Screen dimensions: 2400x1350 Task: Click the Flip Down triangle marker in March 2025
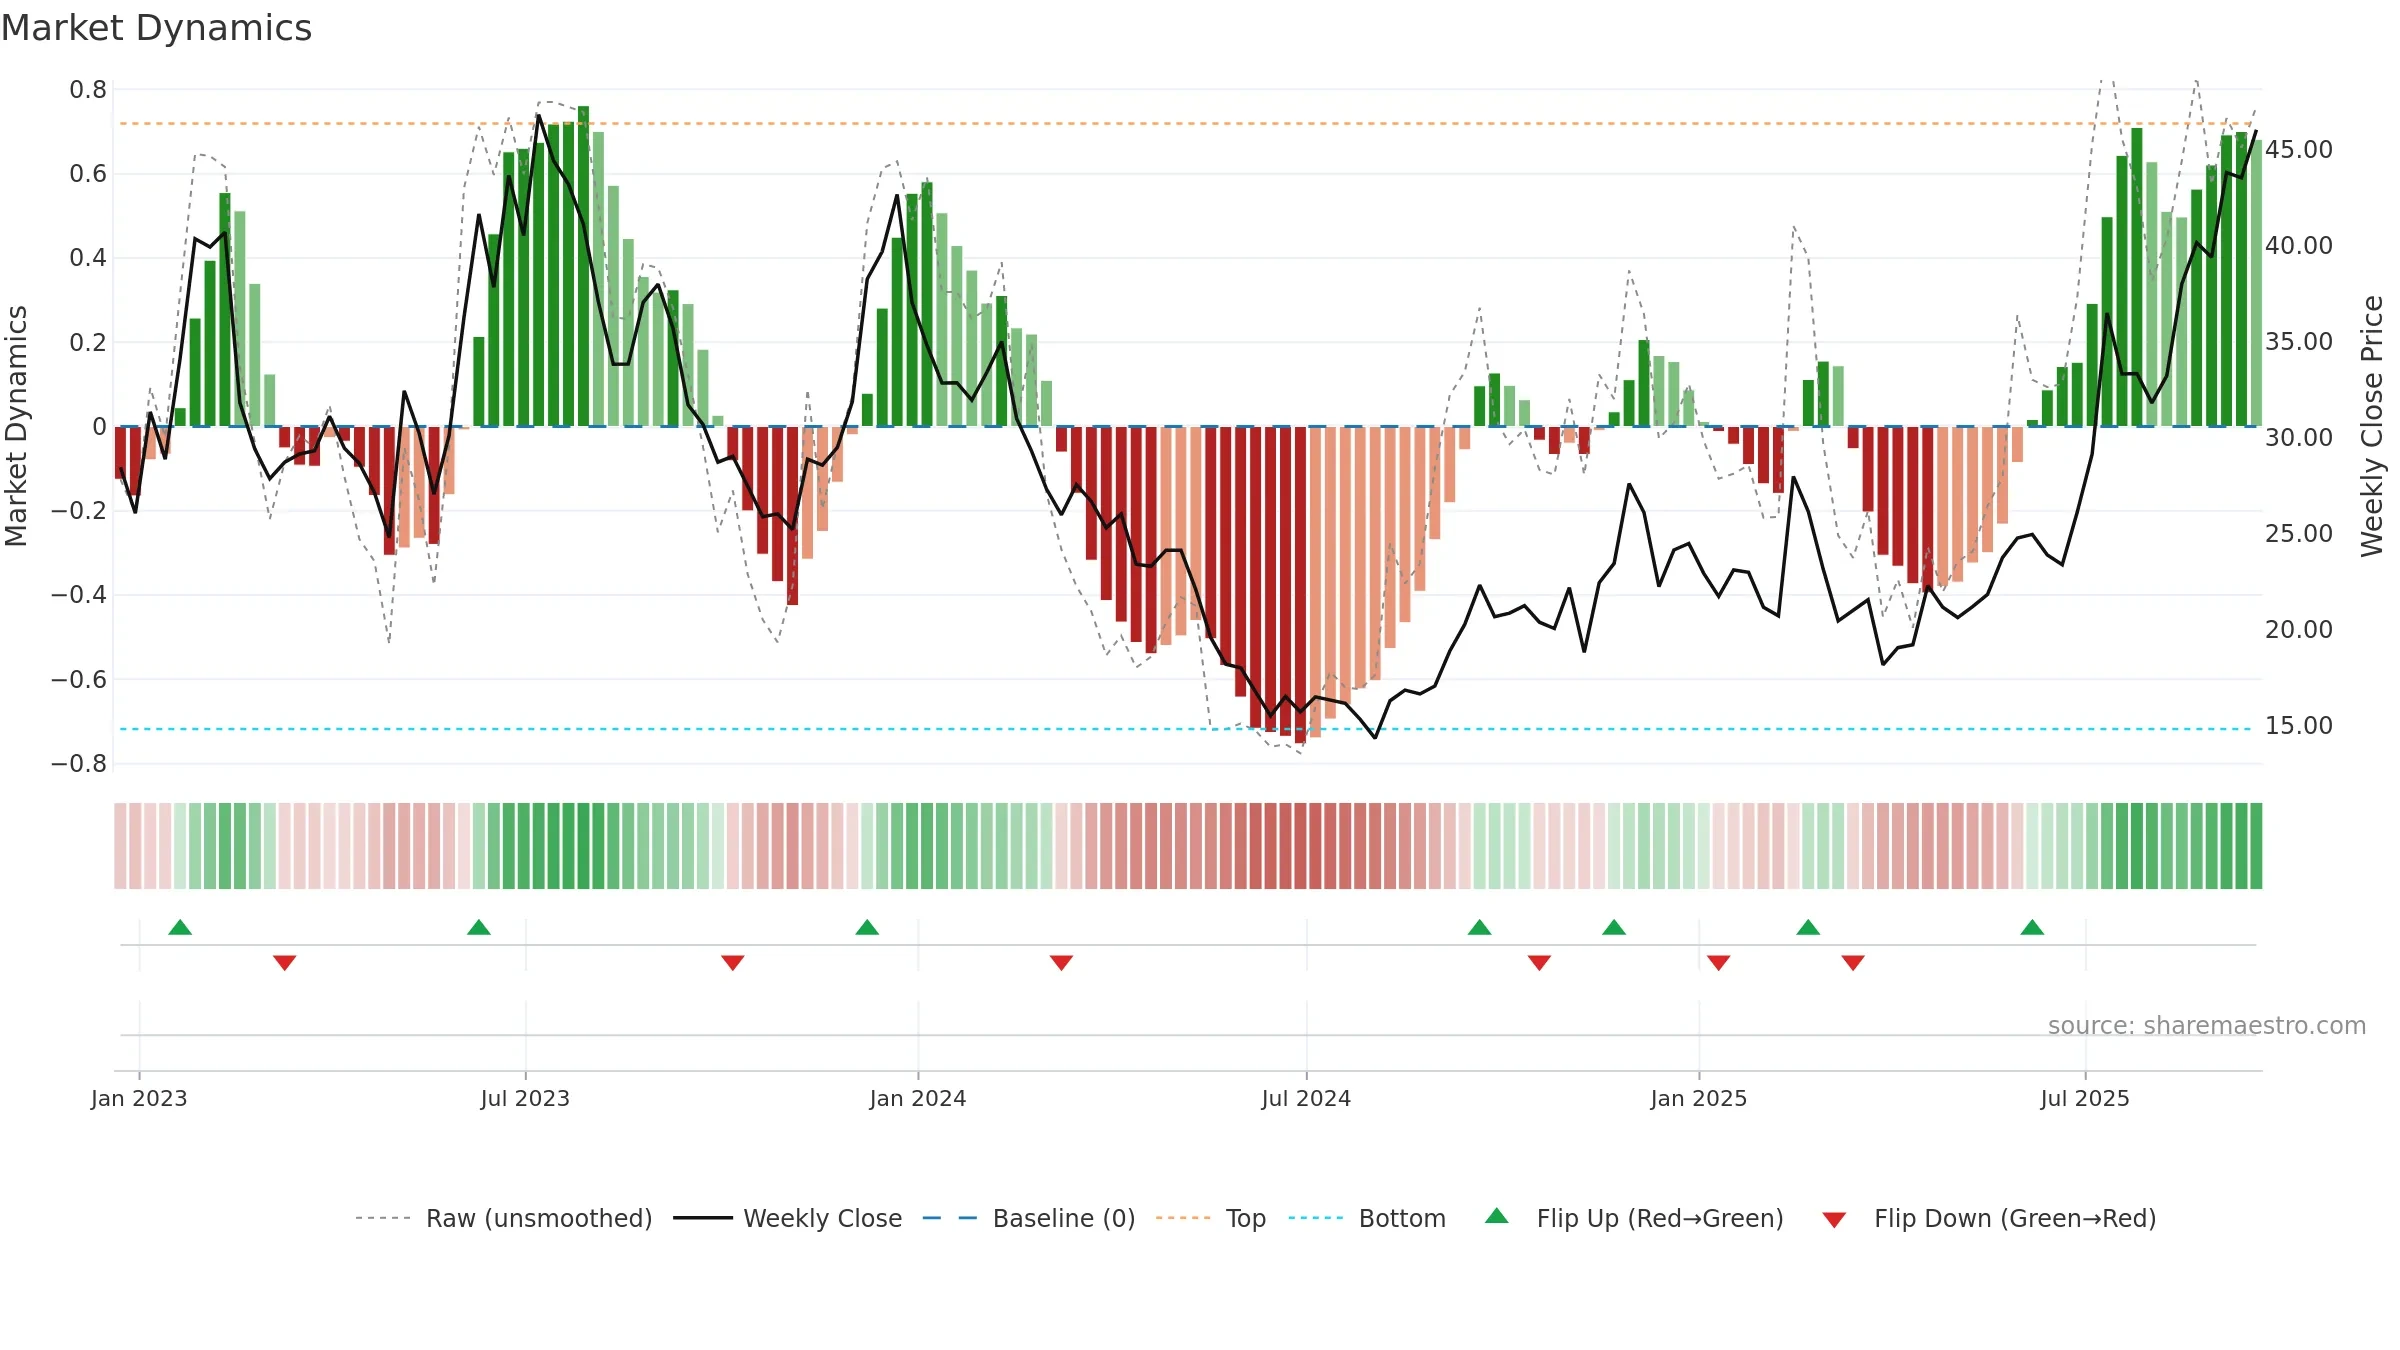(x=1853, y=963)
